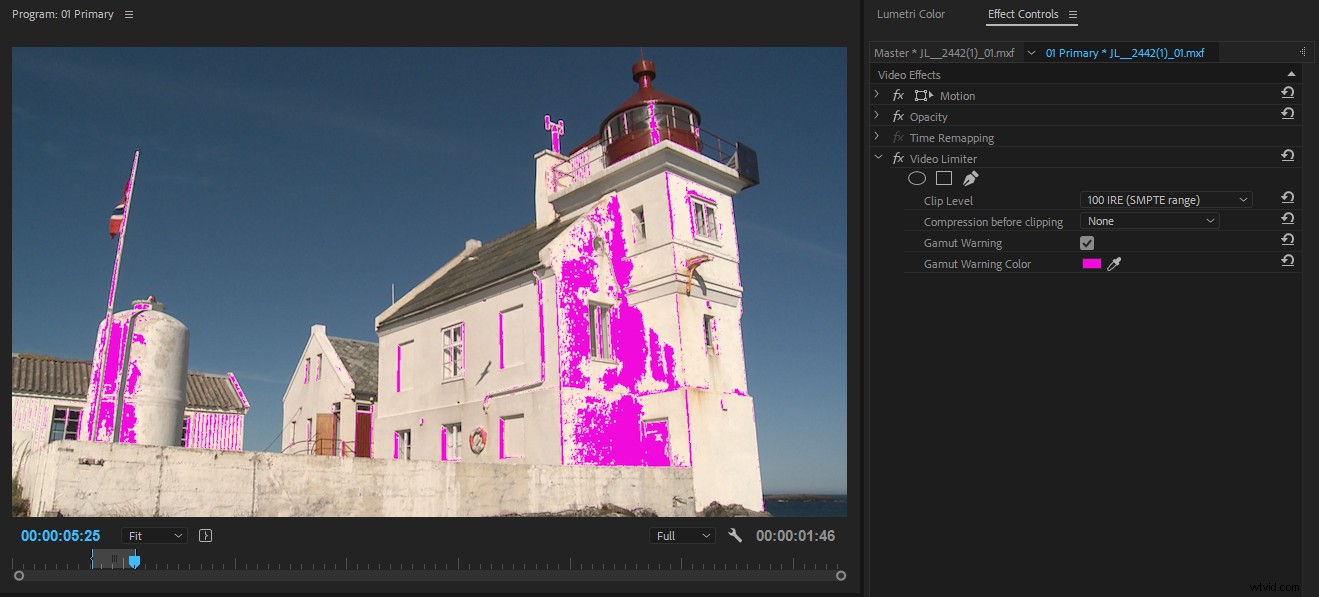Reset the Video Limiter effect
The image size is (1319, 597).
point(1288,155)
